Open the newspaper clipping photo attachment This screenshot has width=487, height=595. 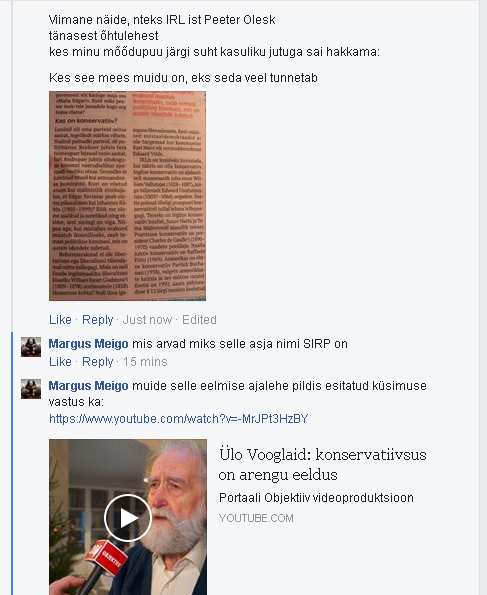(x=128, y=196)
